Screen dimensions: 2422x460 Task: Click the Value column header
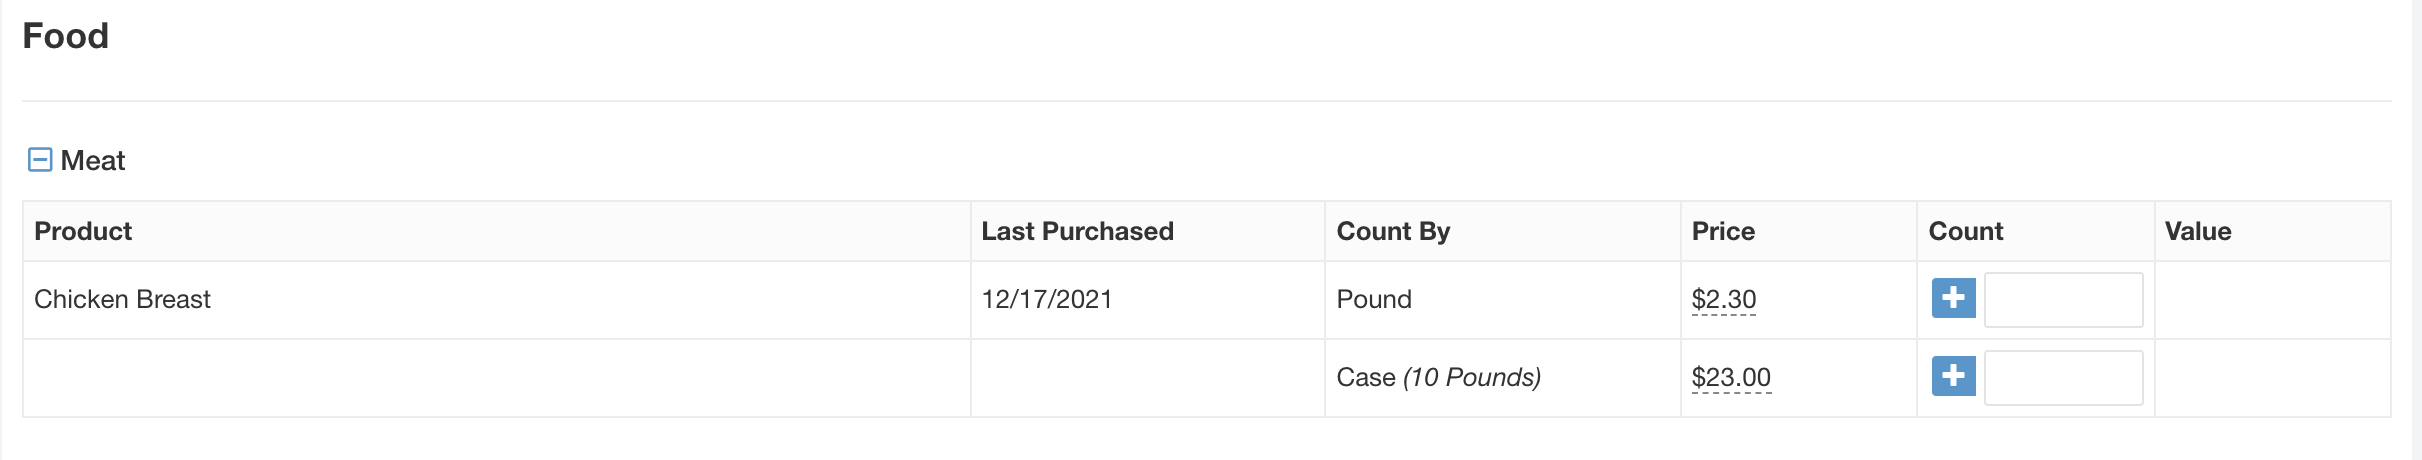pos(2197,231)
